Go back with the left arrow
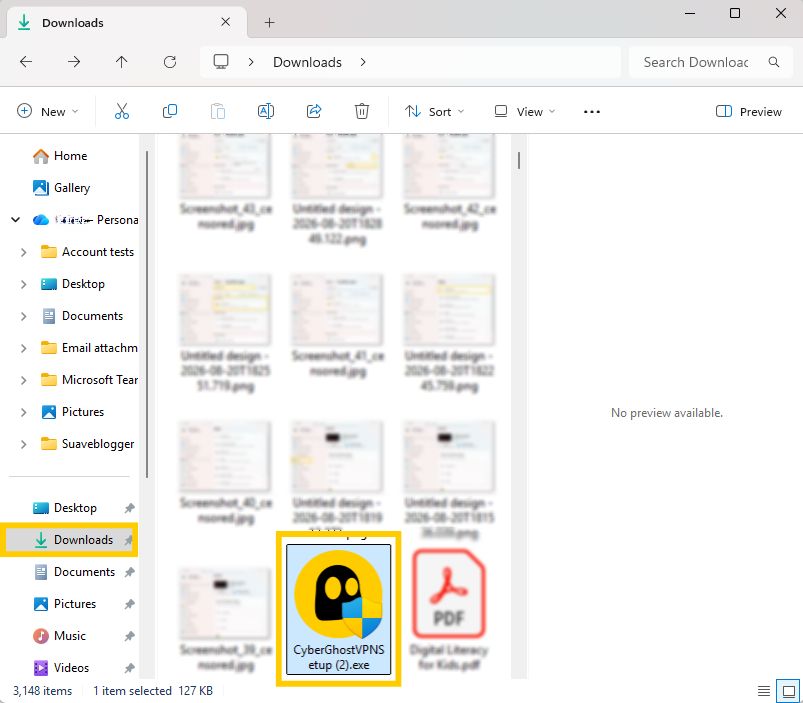The image size is (803, 703). [26, 62]
